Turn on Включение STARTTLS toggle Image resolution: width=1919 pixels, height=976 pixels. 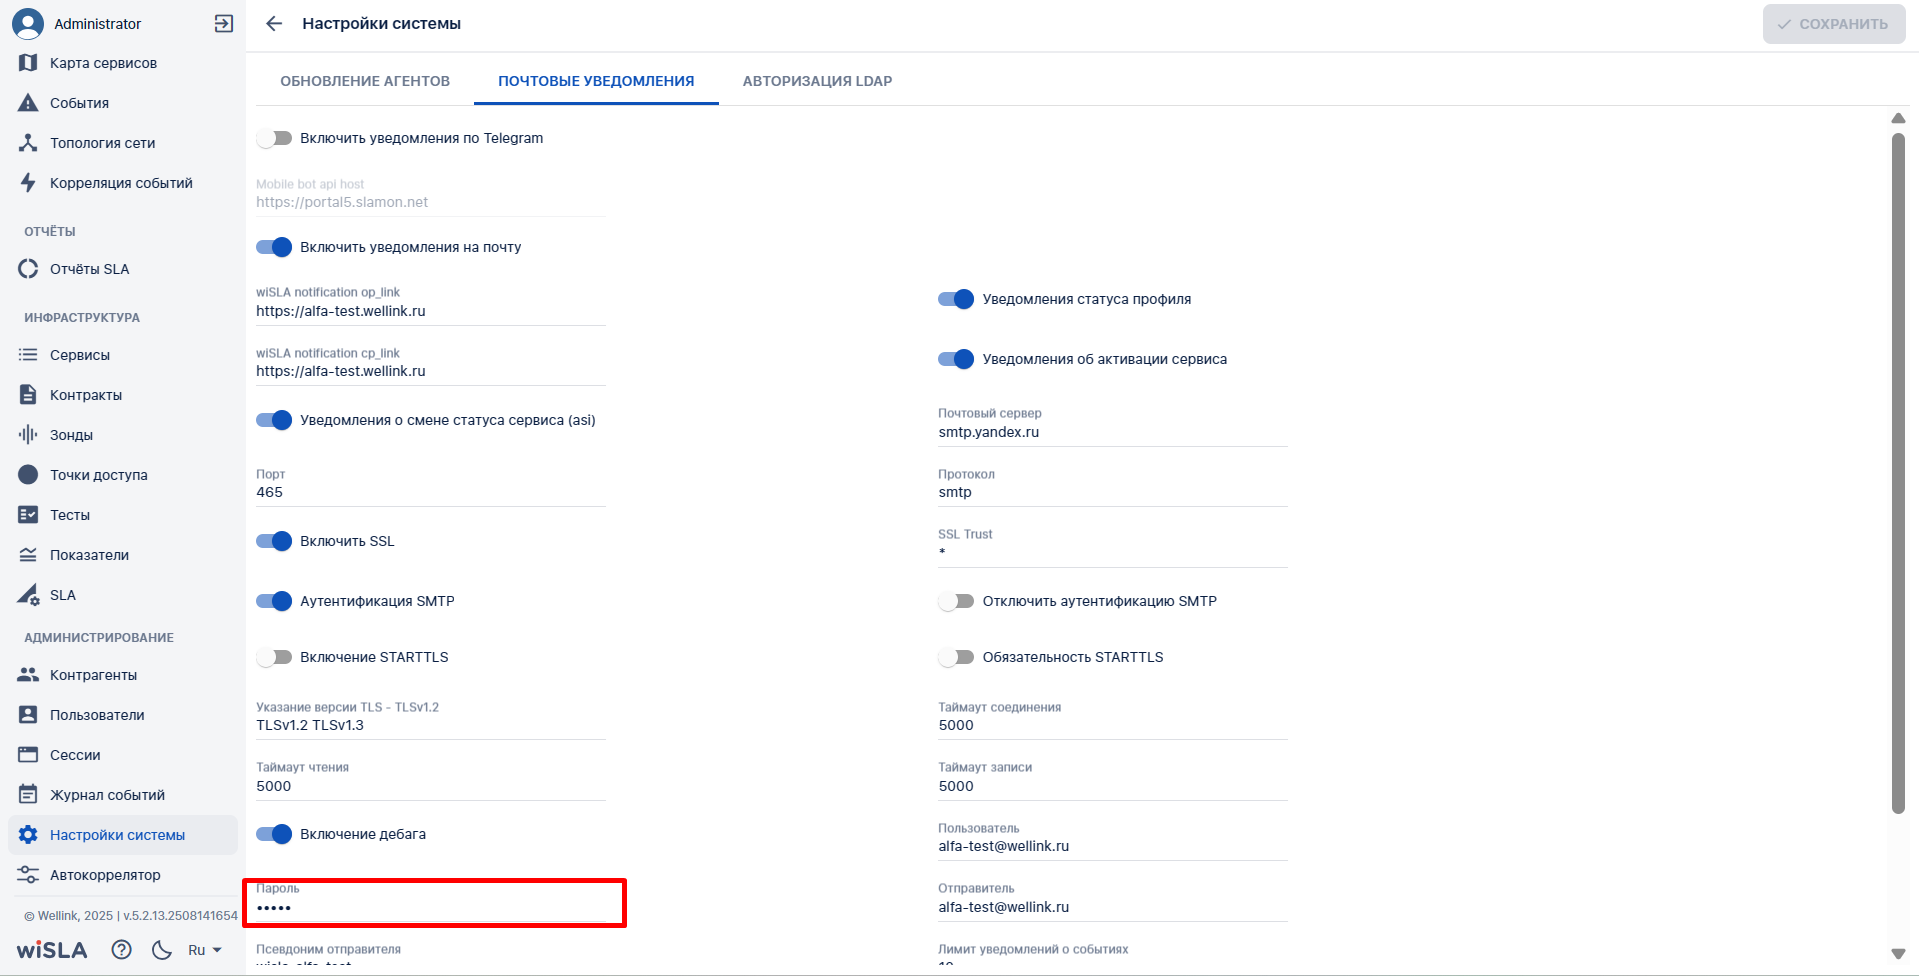click(274, 657)
